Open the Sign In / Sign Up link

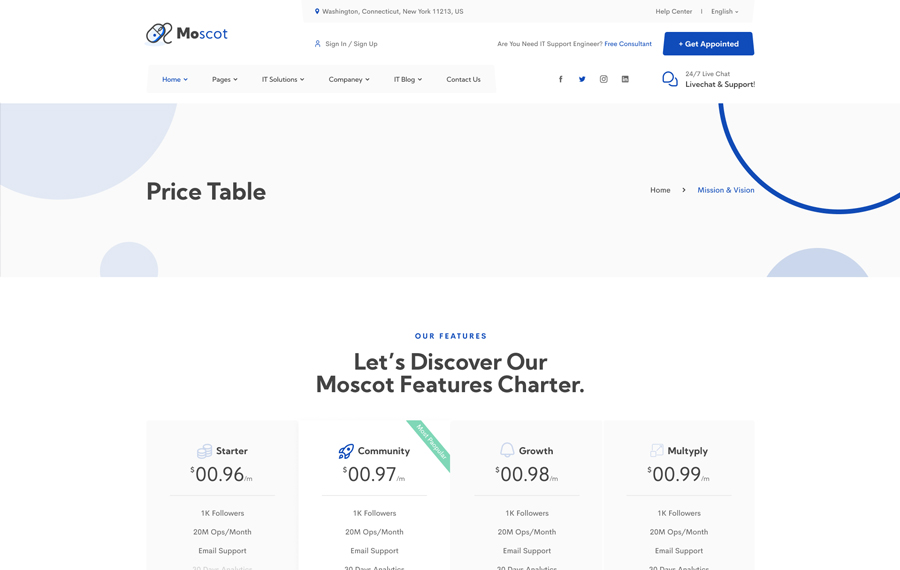pos(351,44)
